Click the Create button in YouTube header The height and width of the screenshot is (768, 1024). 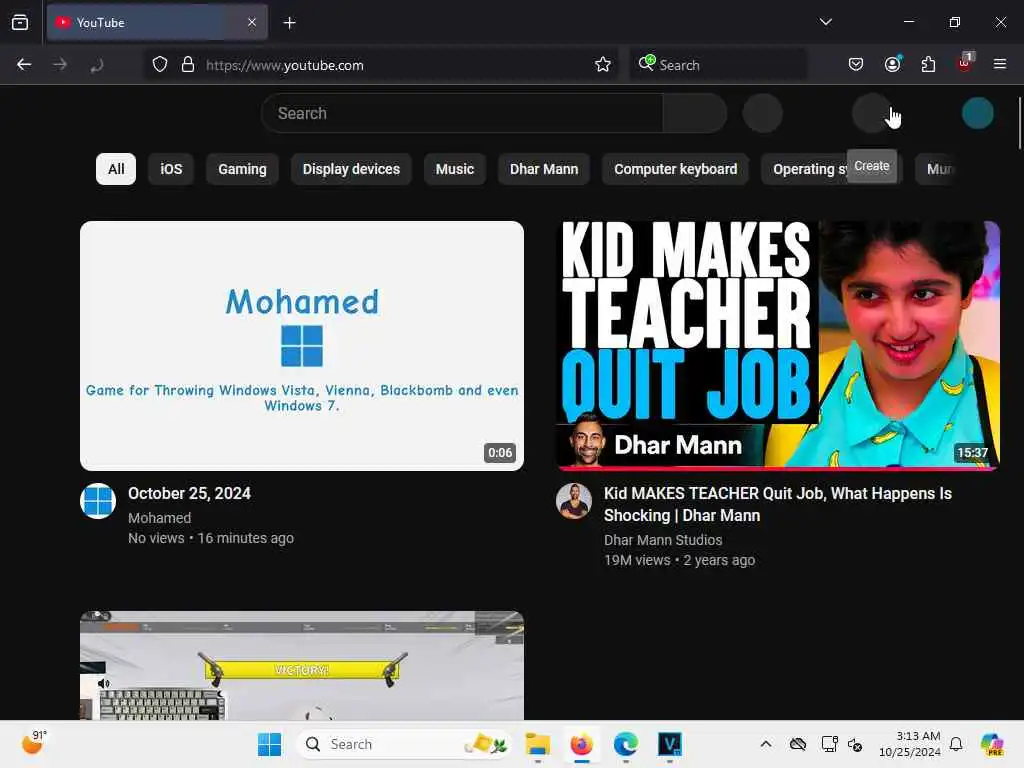click(x=872, y=114)
